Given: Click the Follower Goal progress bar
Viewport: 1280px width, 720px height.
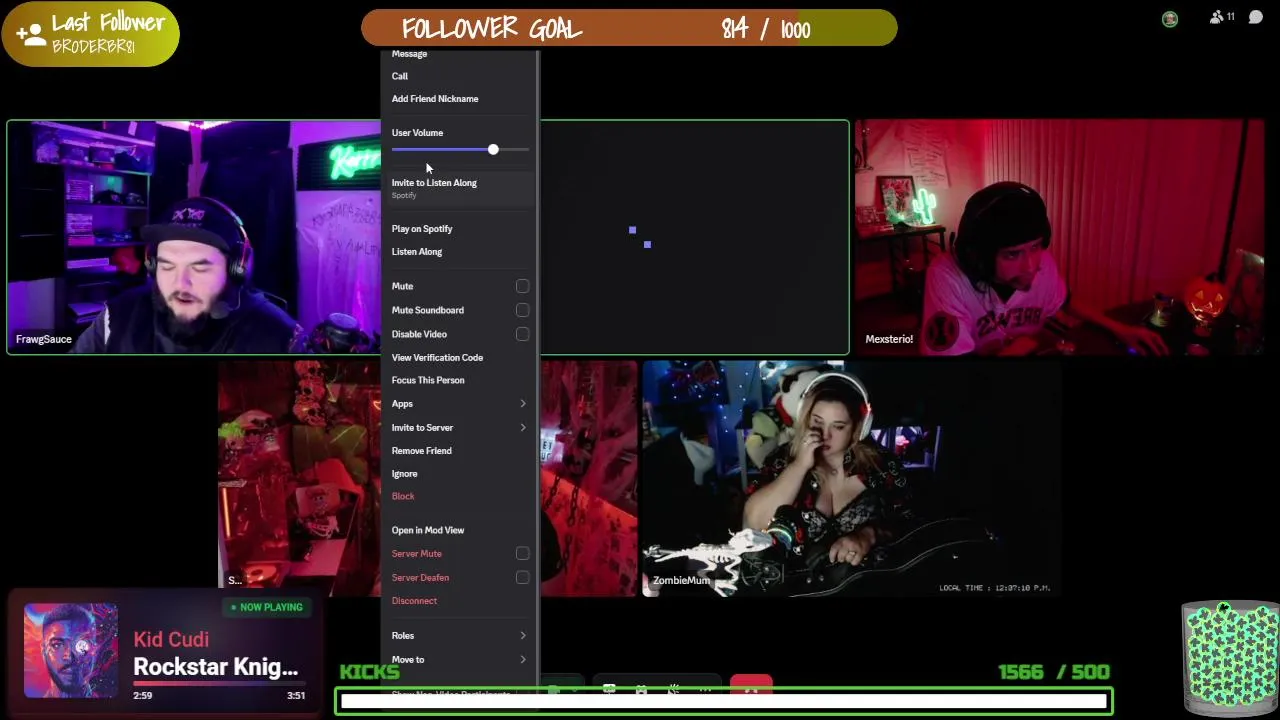Looking at the screenshot, I should [x=629, y=28].
